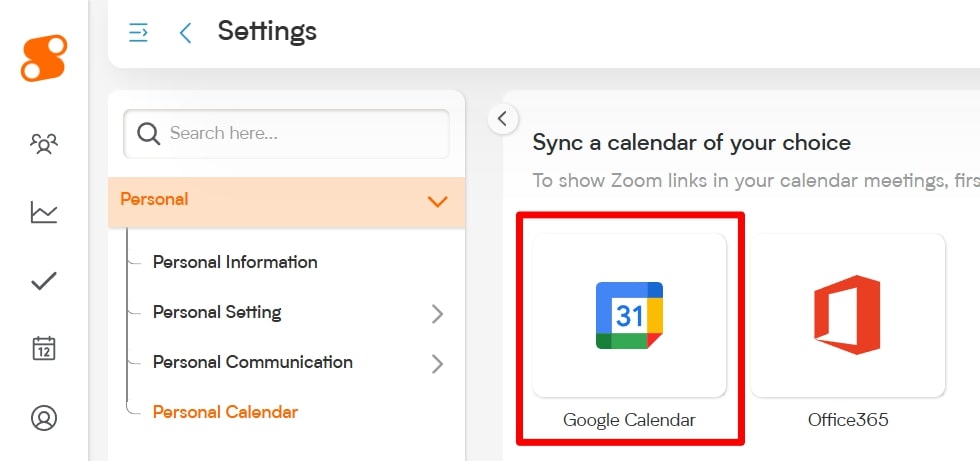This screenshot has width=980, height=461.
Task: Collapse the Personal settings section
Action: [437, 201]
